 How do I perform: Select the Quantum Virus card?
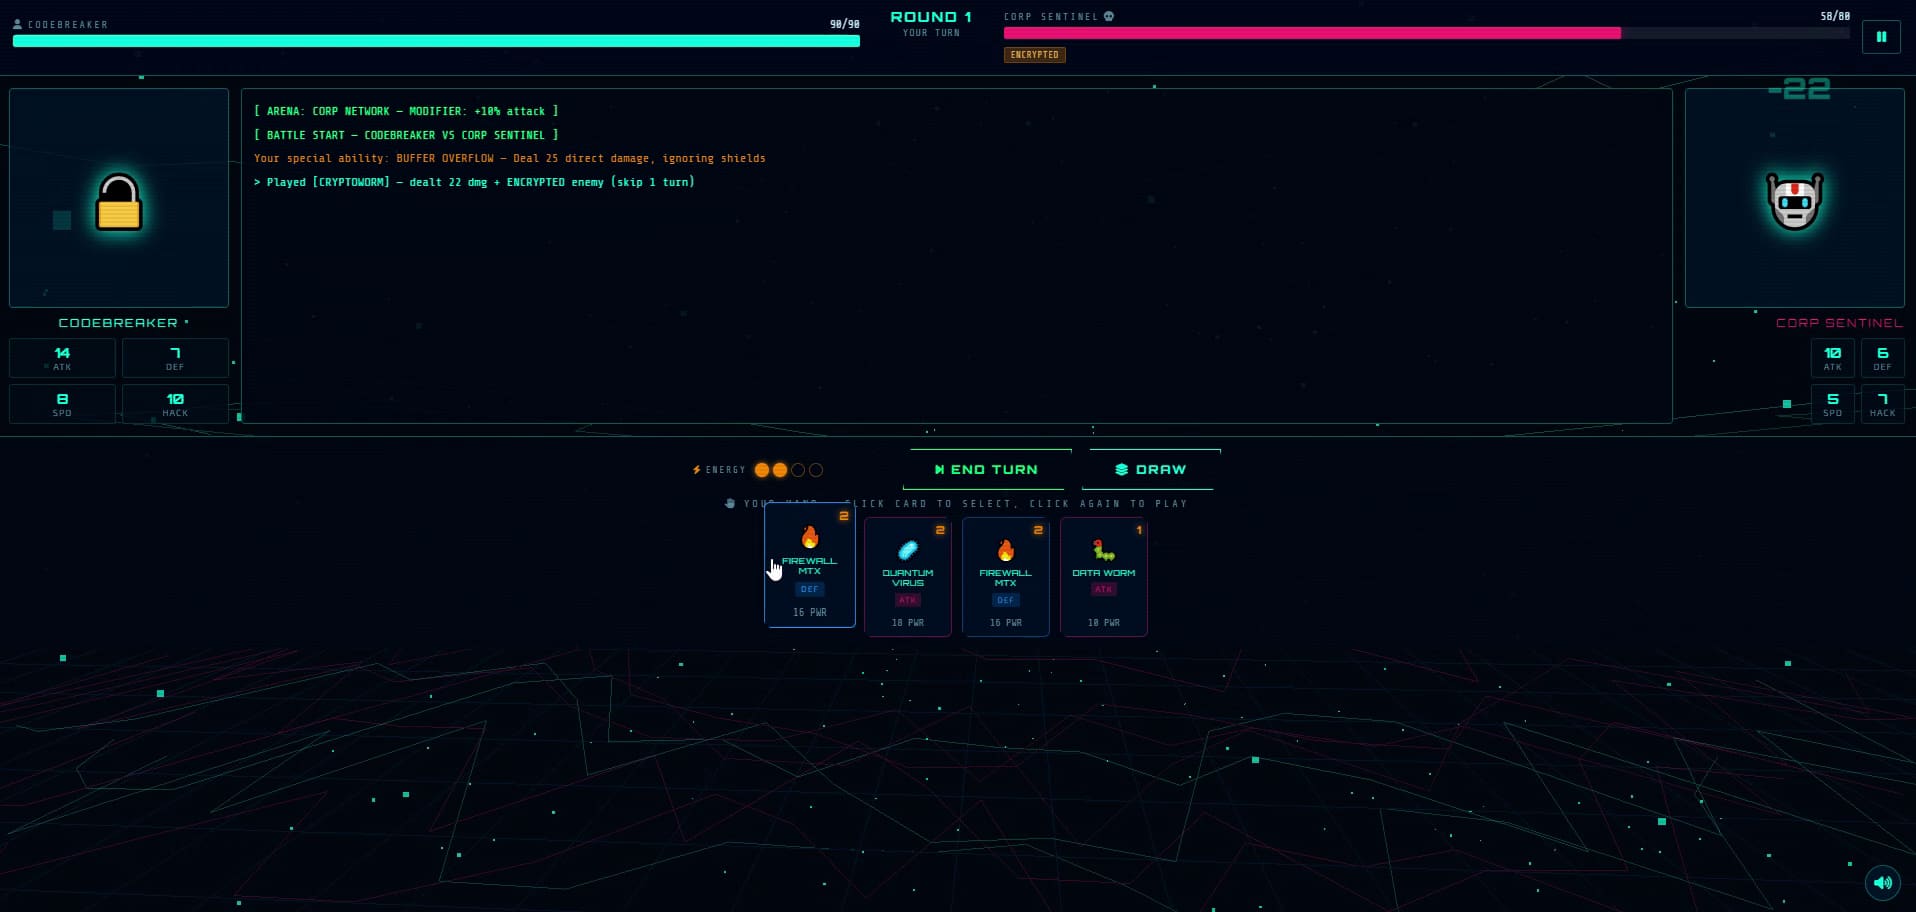[907, 576]
